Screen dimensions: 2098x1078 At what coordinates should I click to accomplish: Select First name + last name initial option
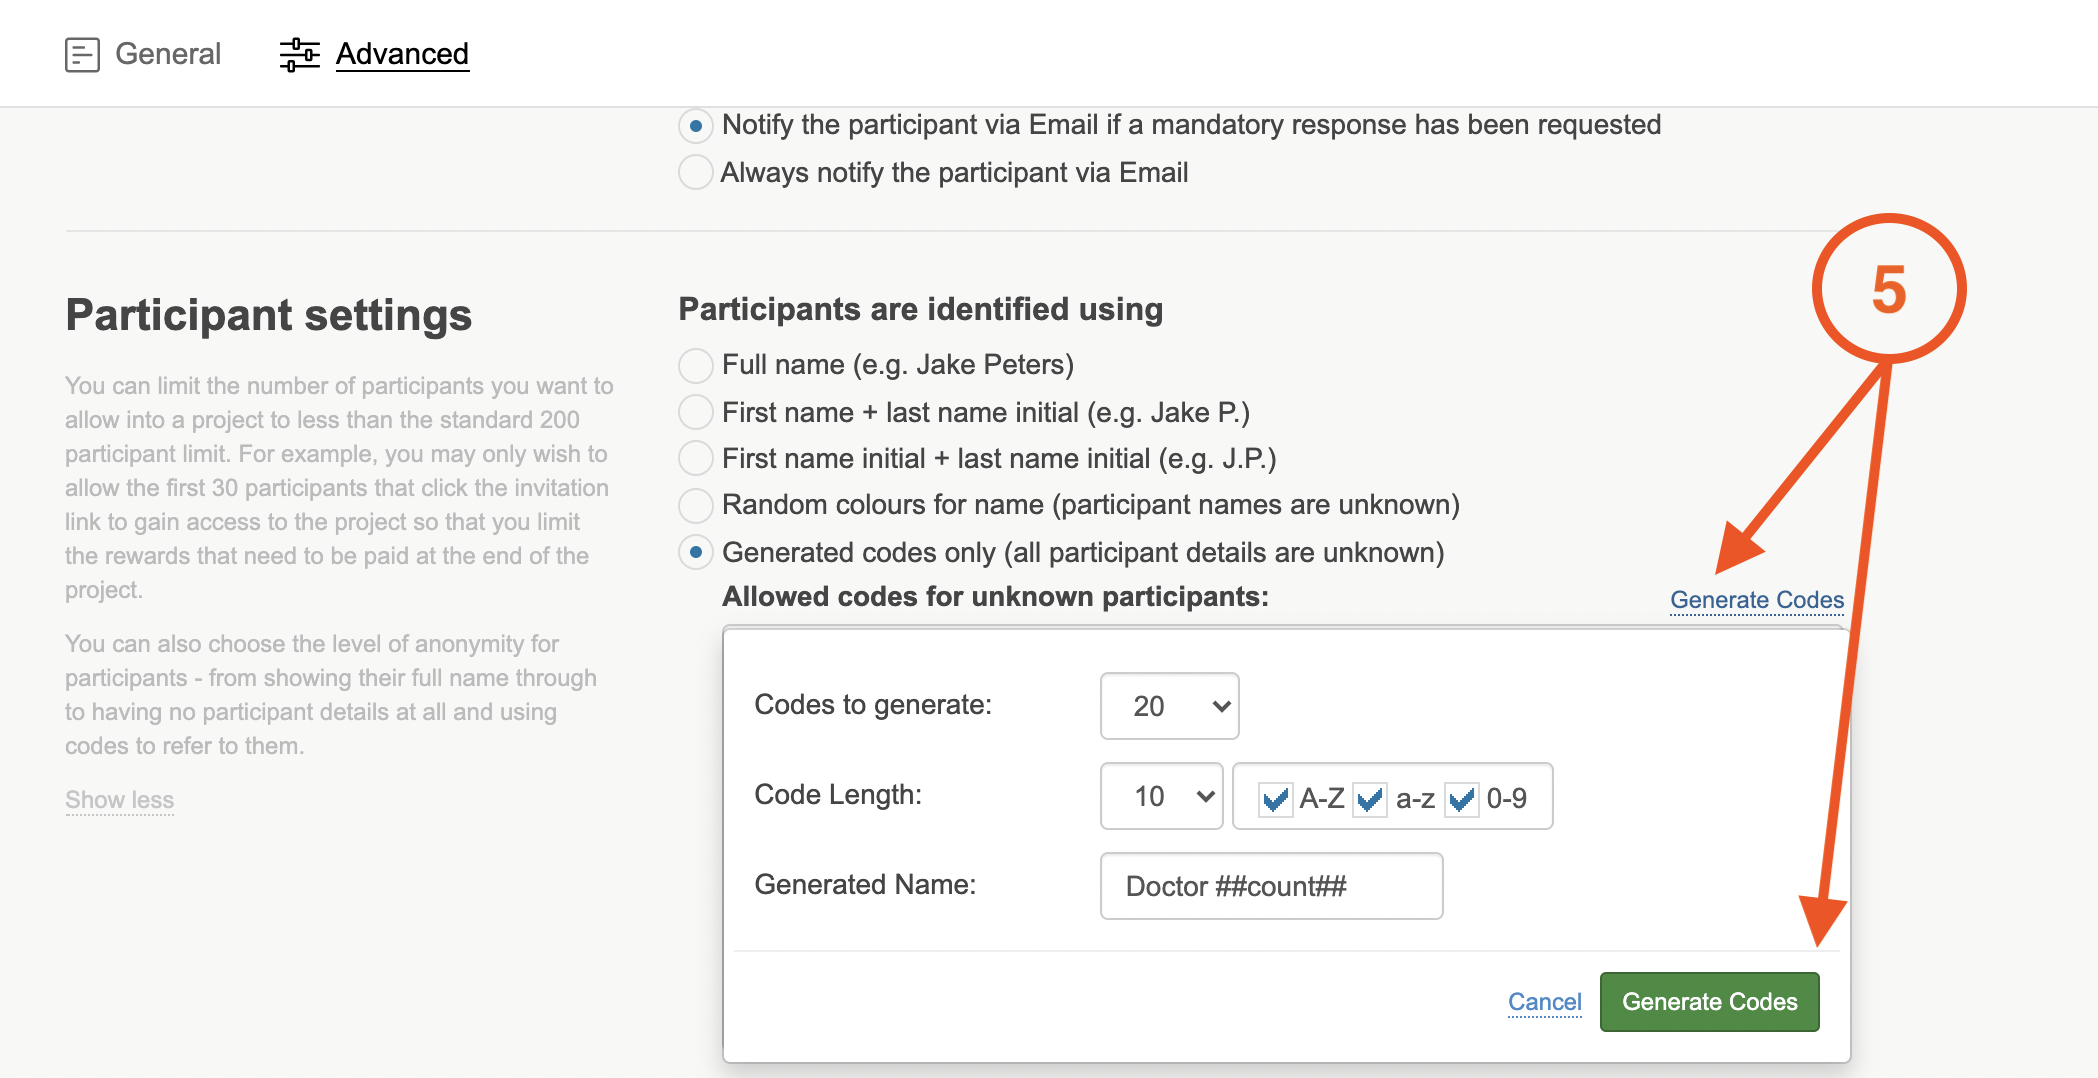tap(696, 412)
